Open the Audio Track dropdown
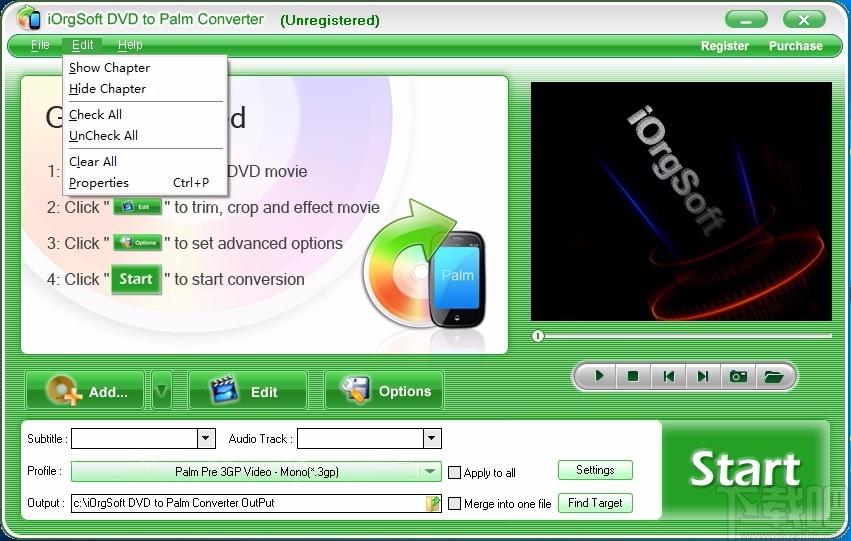851x541 pixels. point(432,438)
